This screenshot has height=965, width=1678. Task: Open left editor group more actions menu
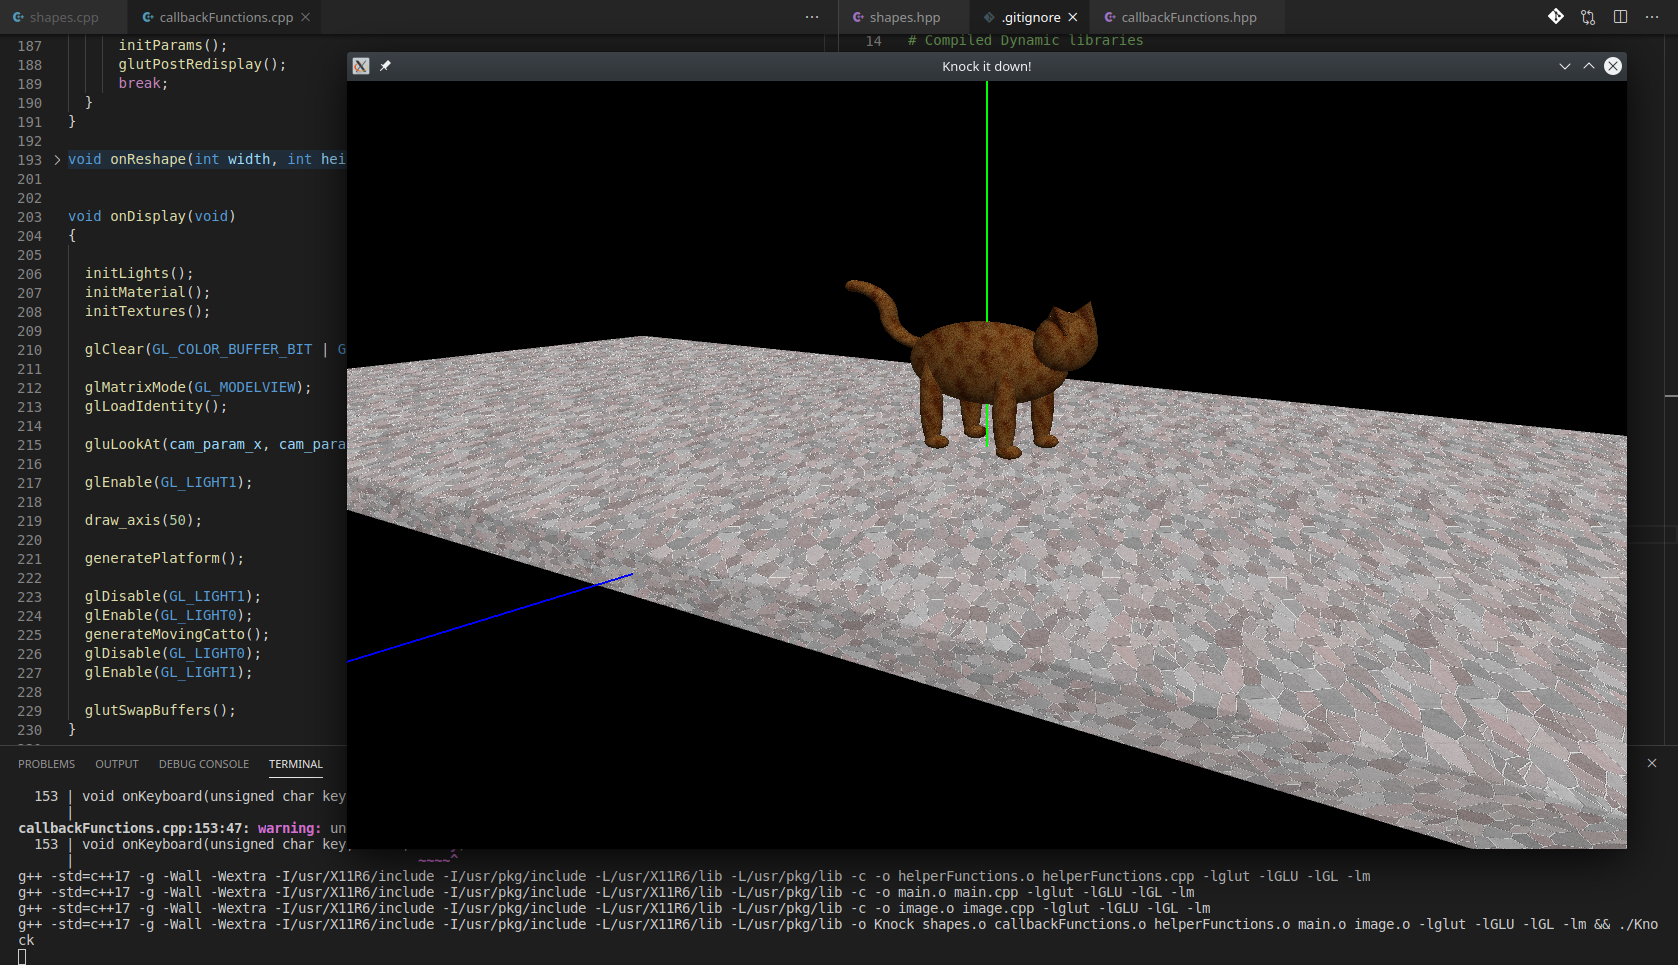click(812, 17)
